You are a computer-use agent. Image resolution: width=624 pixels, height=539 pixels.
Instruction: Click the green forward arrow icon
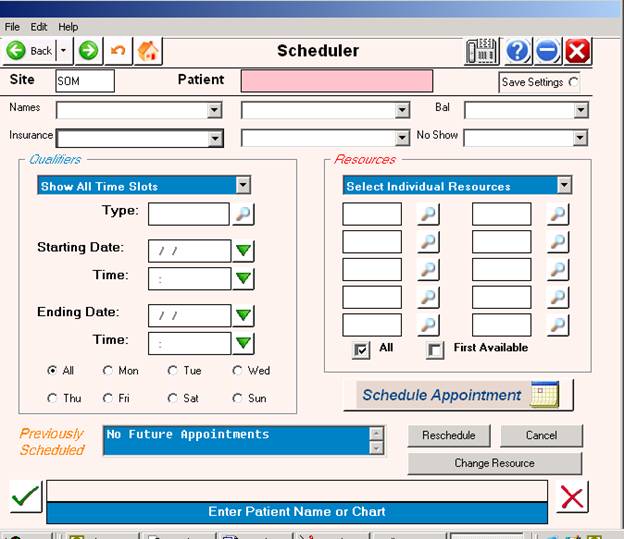click(x=89, y=51)
